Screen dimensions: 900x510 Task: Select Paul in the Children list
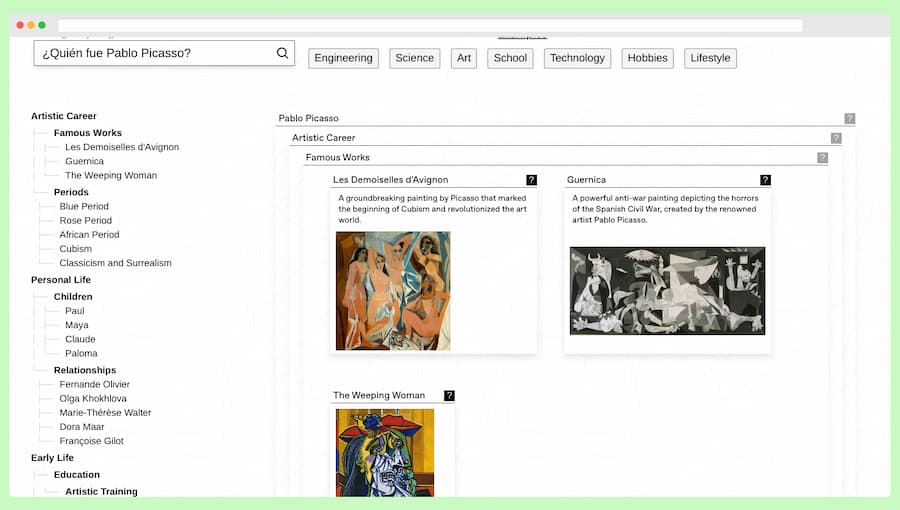[x=75, y=311]
